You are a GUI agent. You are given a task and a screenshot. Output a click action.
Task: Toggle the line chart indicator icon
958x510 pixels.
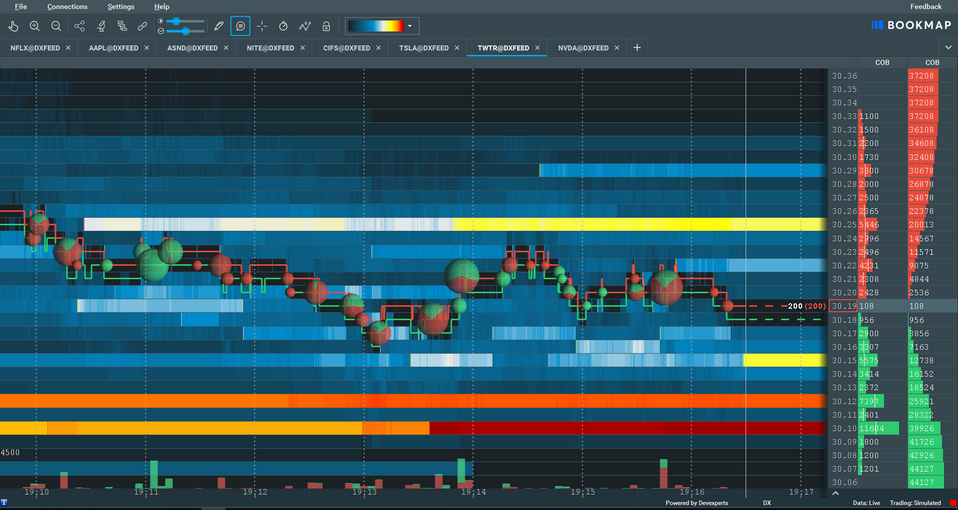[305, 25]
